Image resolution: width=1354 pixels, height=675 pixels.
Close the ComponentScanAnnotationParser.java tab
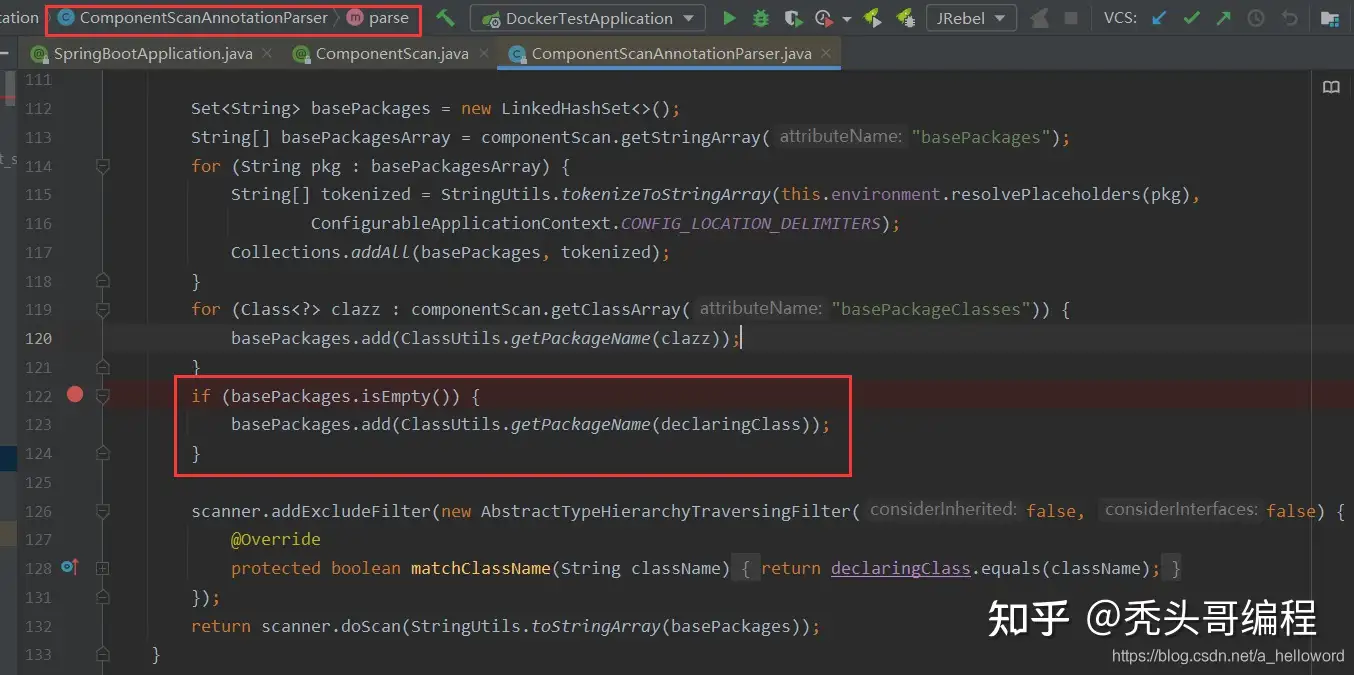click(825, 53)
